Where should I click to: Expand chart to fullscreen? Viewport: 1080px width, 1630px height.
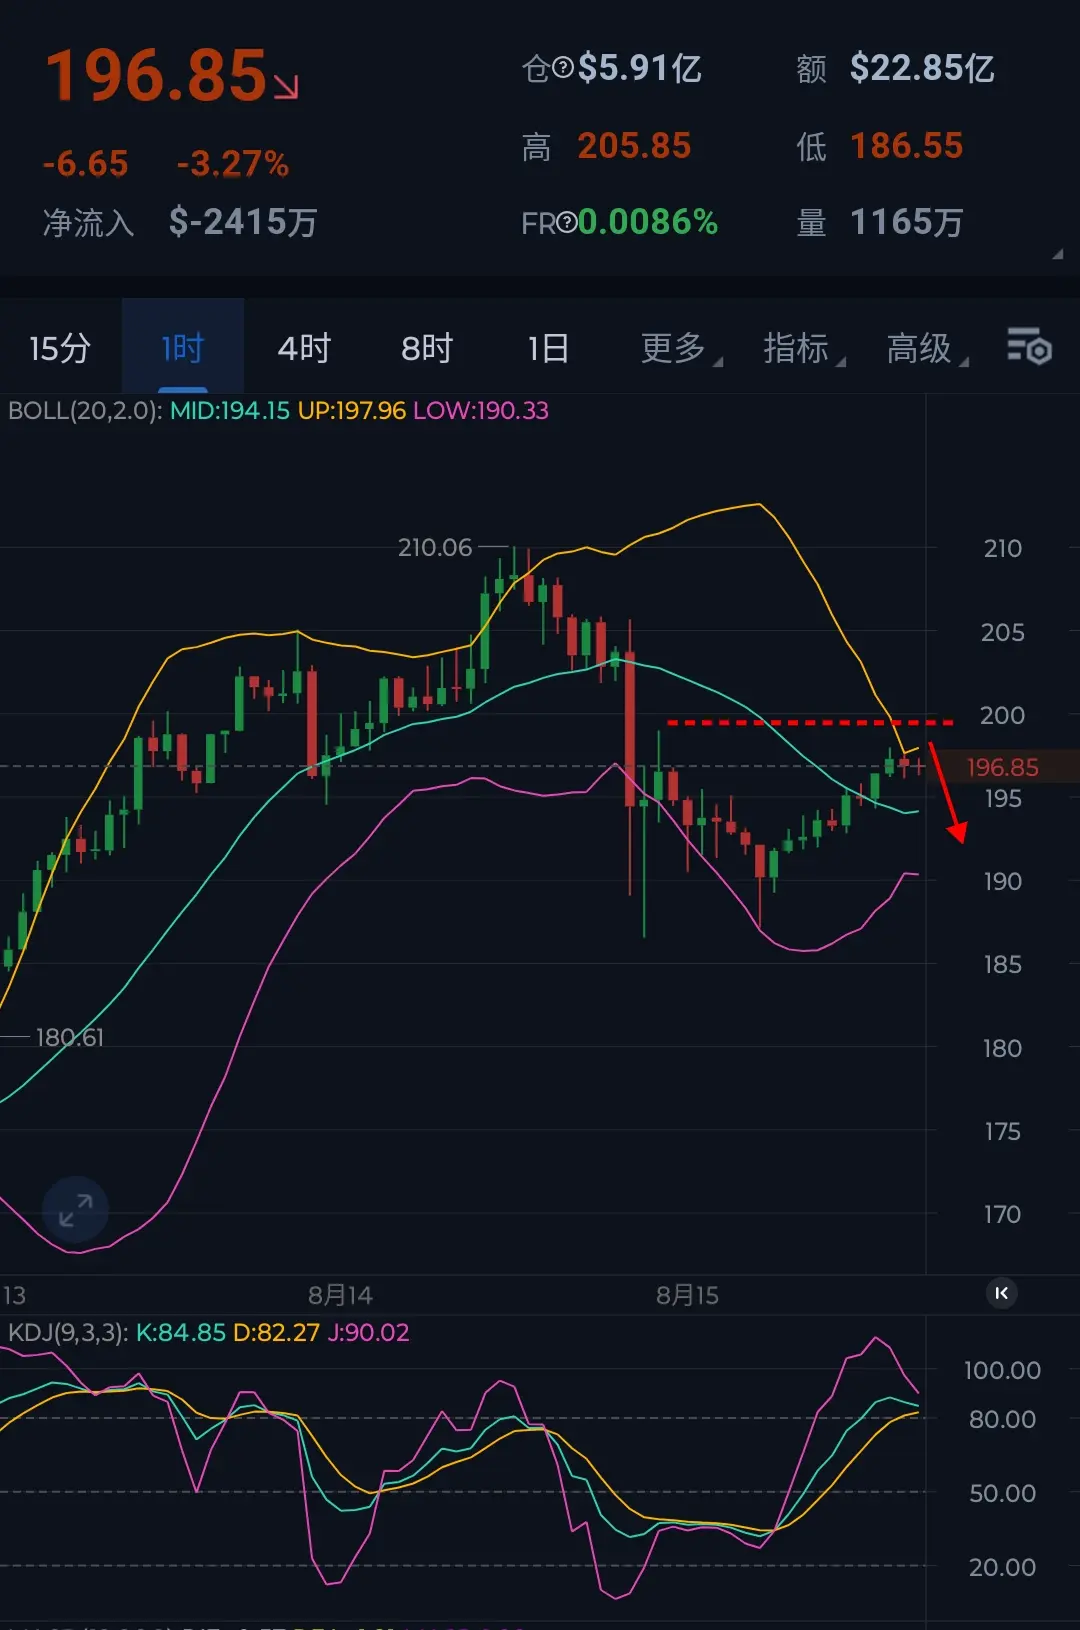pos(75,1210)
